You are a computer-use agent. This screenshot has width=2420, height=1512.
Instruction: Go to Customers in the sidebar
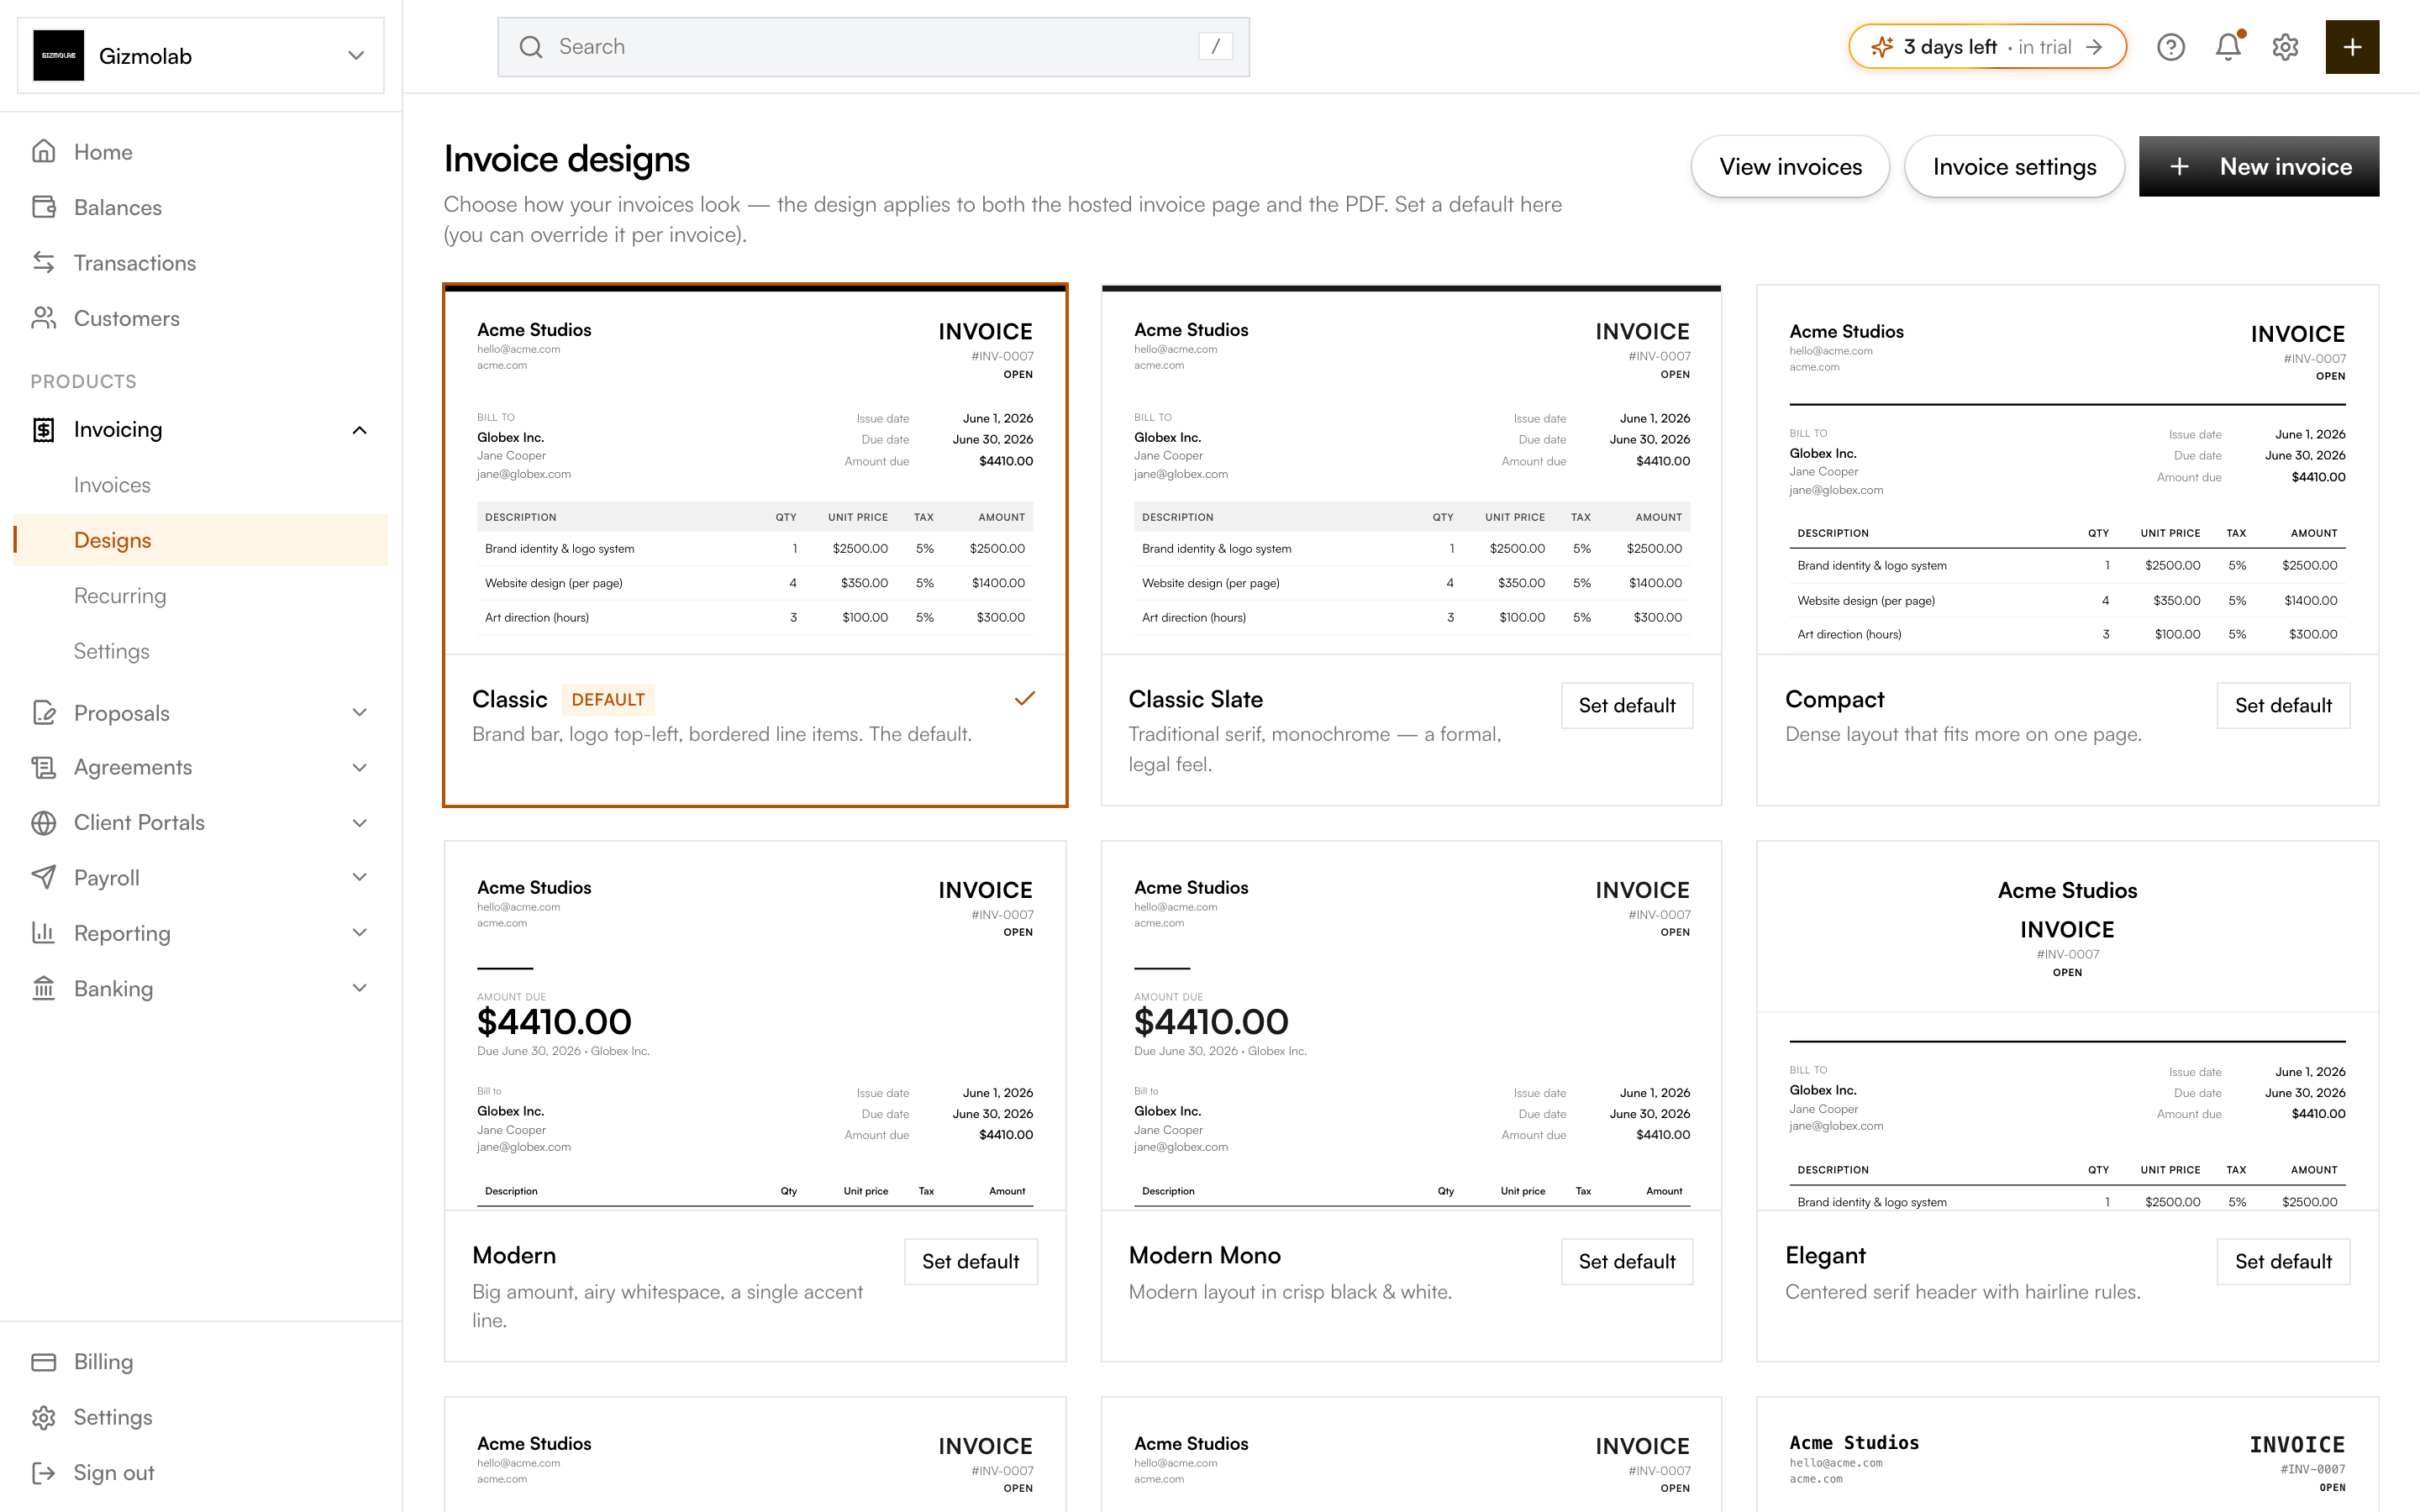coord(201,318)
